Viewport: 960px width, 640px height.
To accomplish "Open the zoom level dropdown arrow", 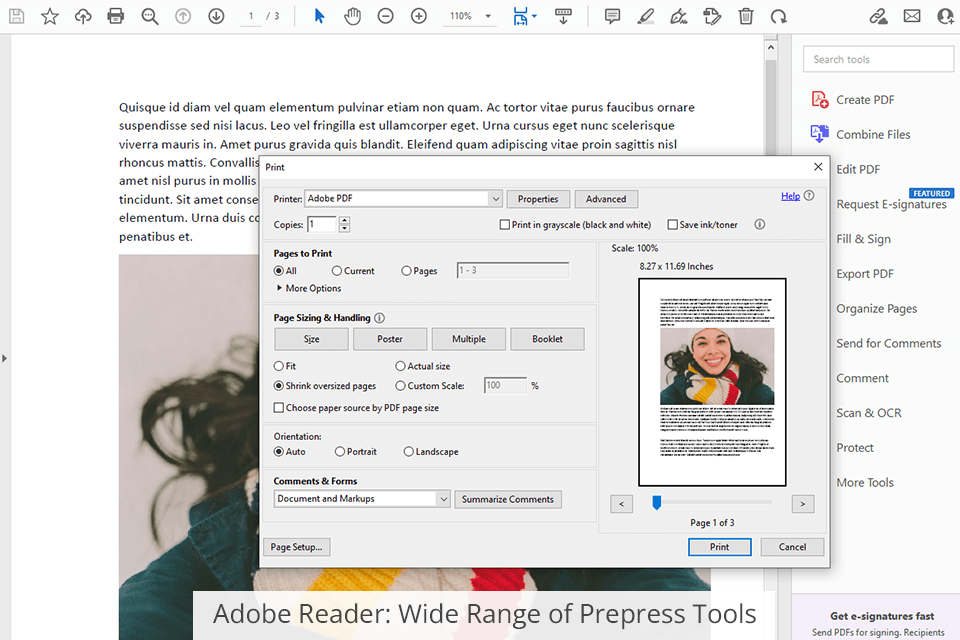I will click(488, 17).
